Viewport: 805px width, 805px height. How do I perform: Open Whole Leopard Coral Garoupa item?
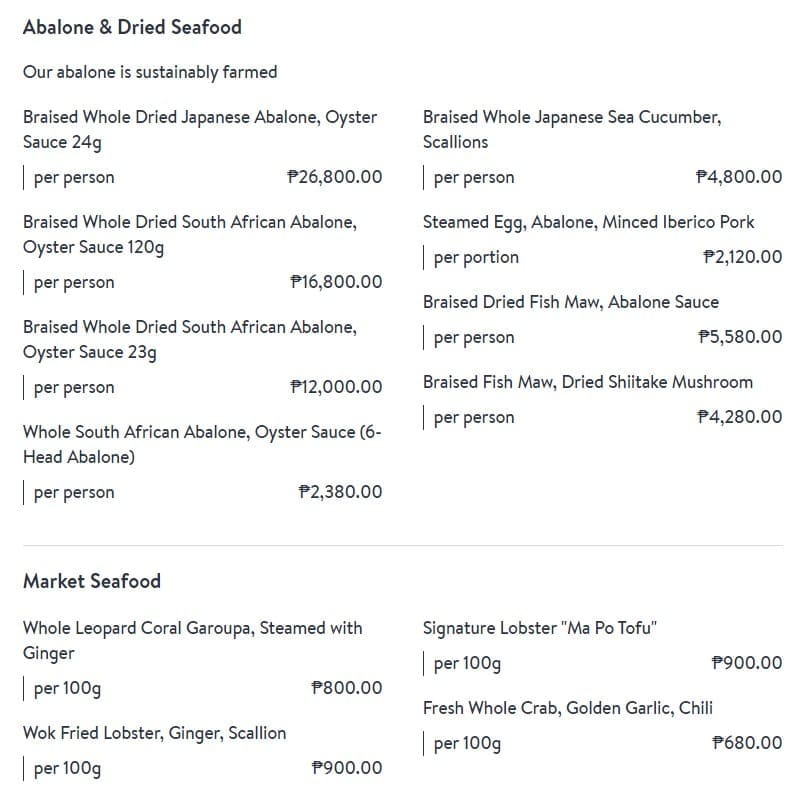coord(192,640)
